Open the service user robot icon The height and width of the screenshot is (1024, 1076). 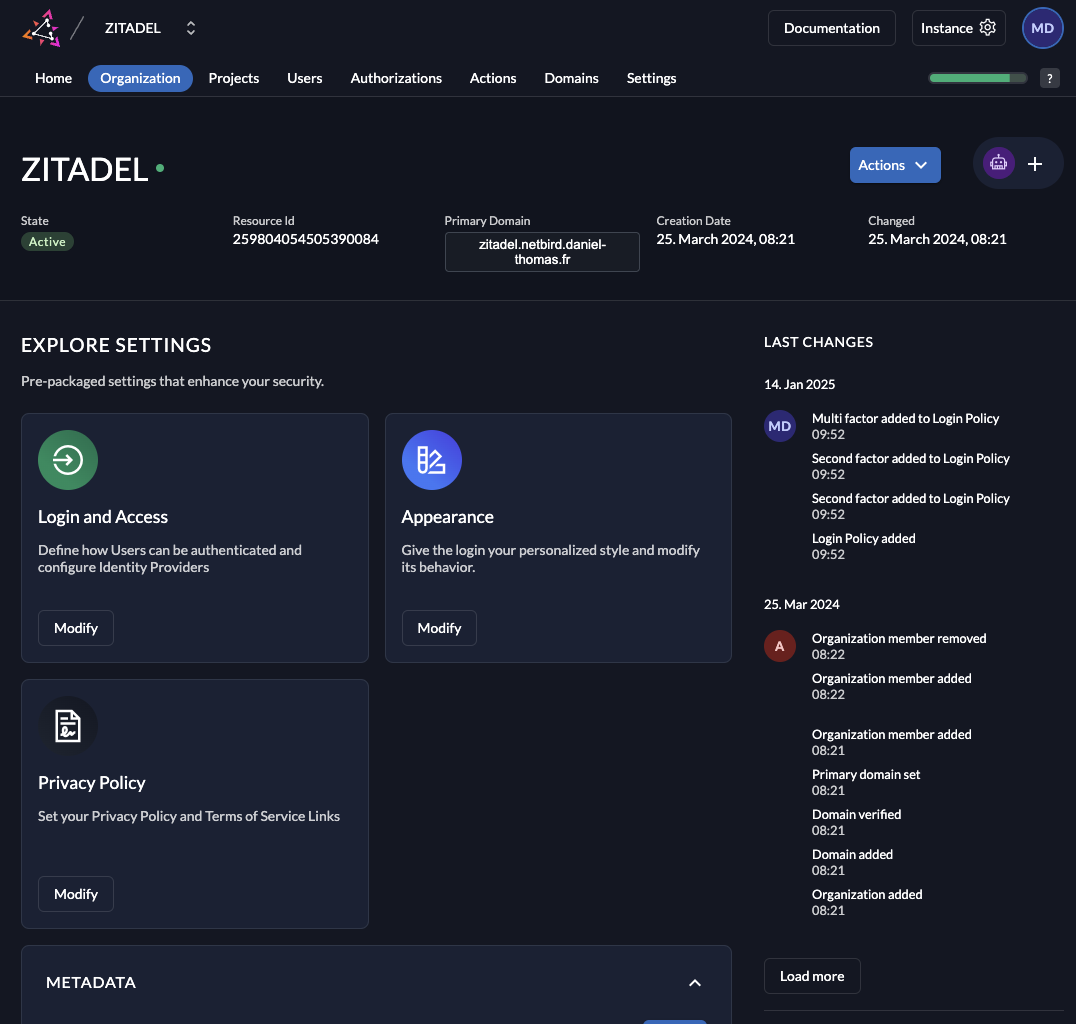pyautogui.click(x=998, y=162)
